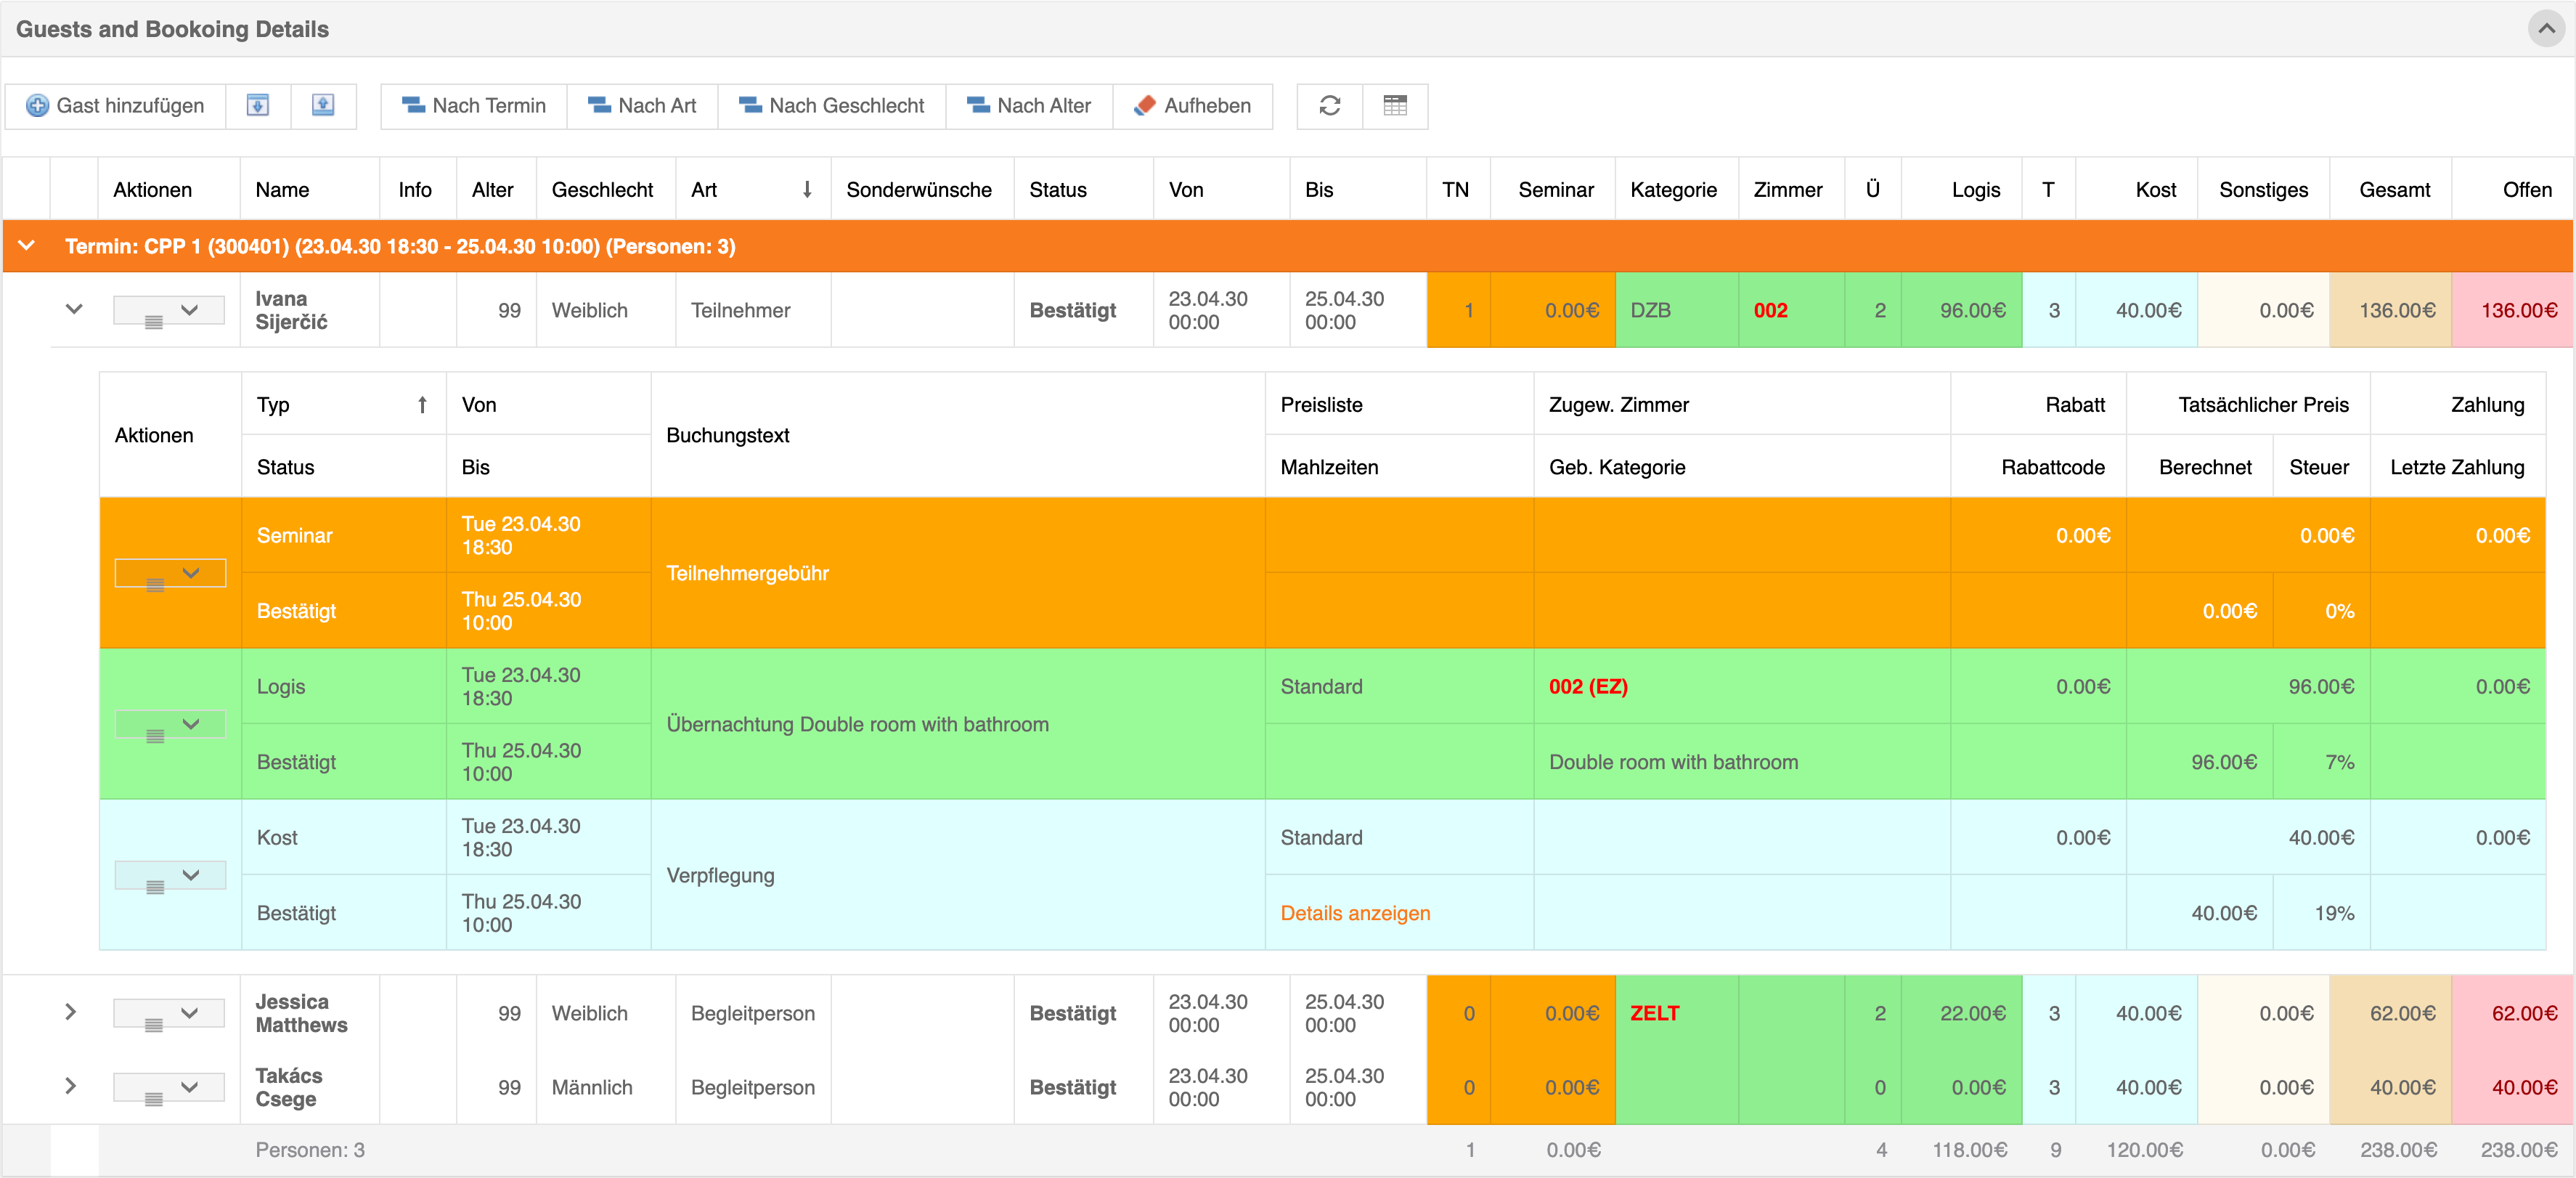2576x1178 pixels.
Task: Click the expand-all rows down-arrow icon
Action: [x=258, y=105]
